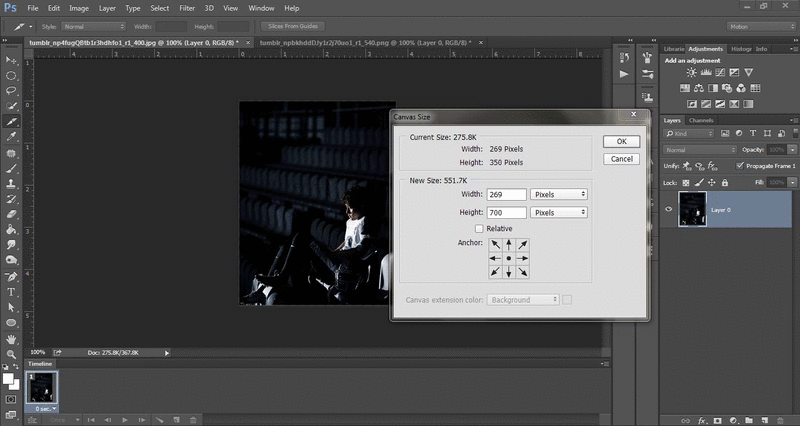Open the Height units dropdown
The height and width of the screenshot is (426, 800).
(x=558, y=213)
